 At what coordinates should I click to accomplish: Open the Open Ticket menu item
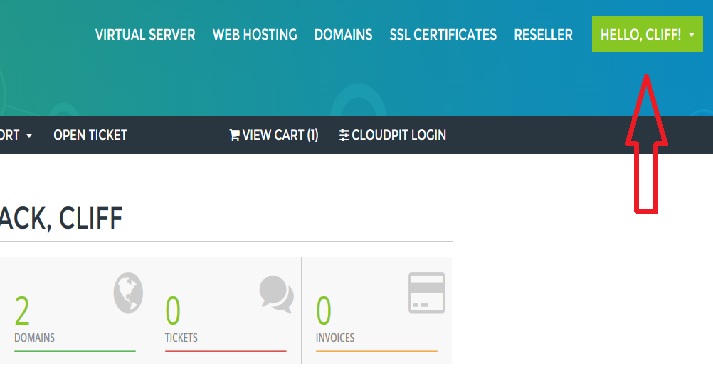pyautogui.click(x=90, y=135)
